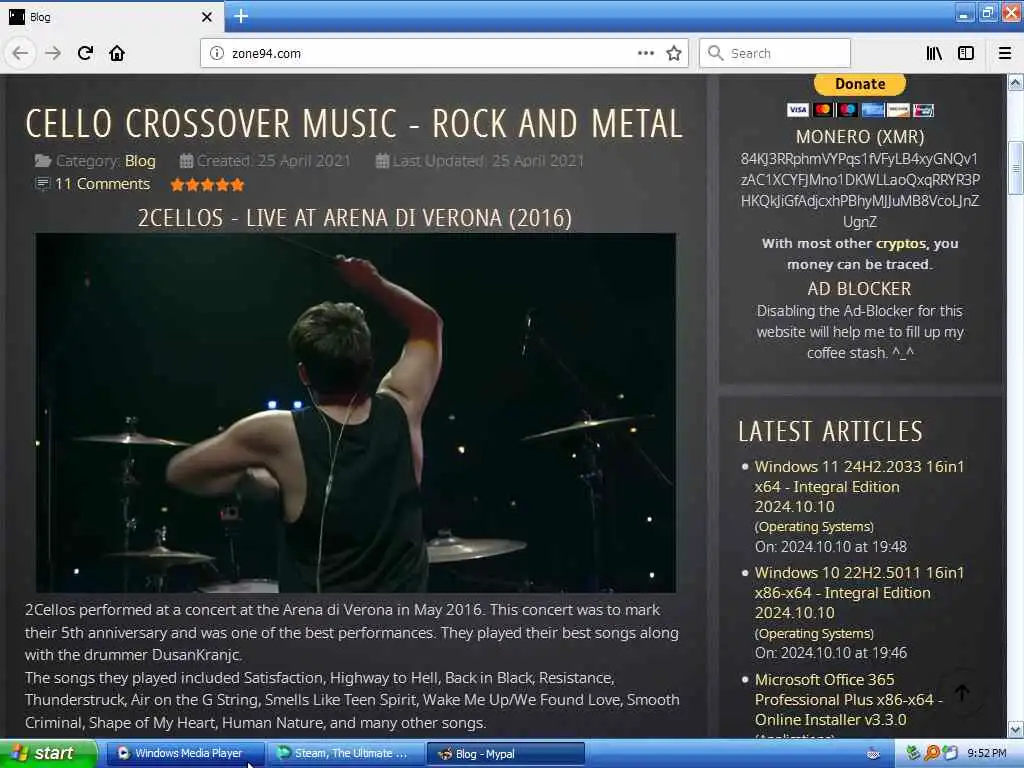Click the green safely remove hardware icon
The width and height of the screenshot is (1024, 768).
point(913,754)
